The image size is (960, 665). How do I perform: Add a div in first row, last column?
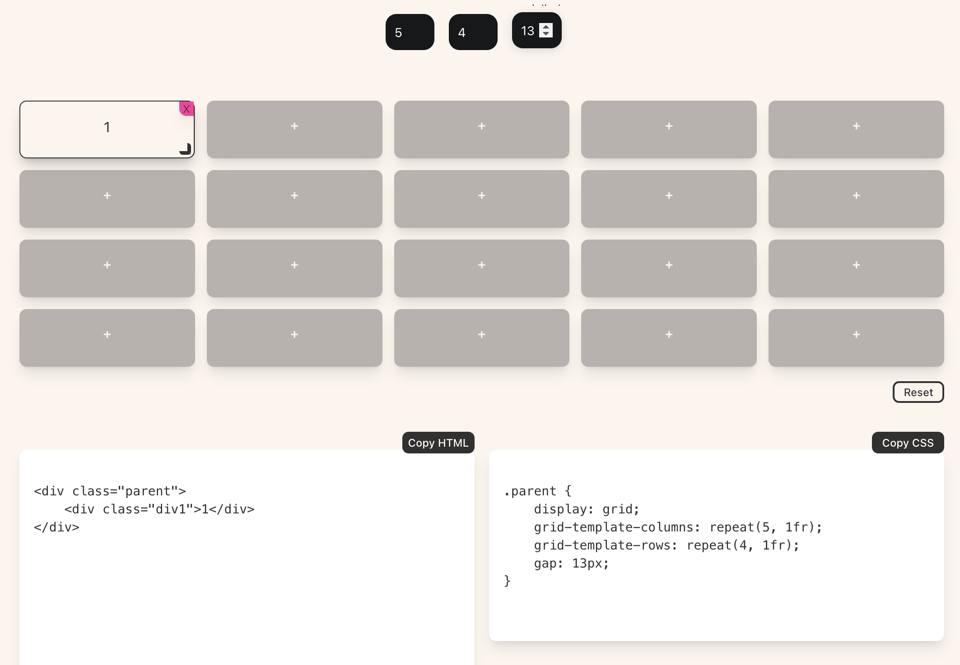(x=856, y=128)
